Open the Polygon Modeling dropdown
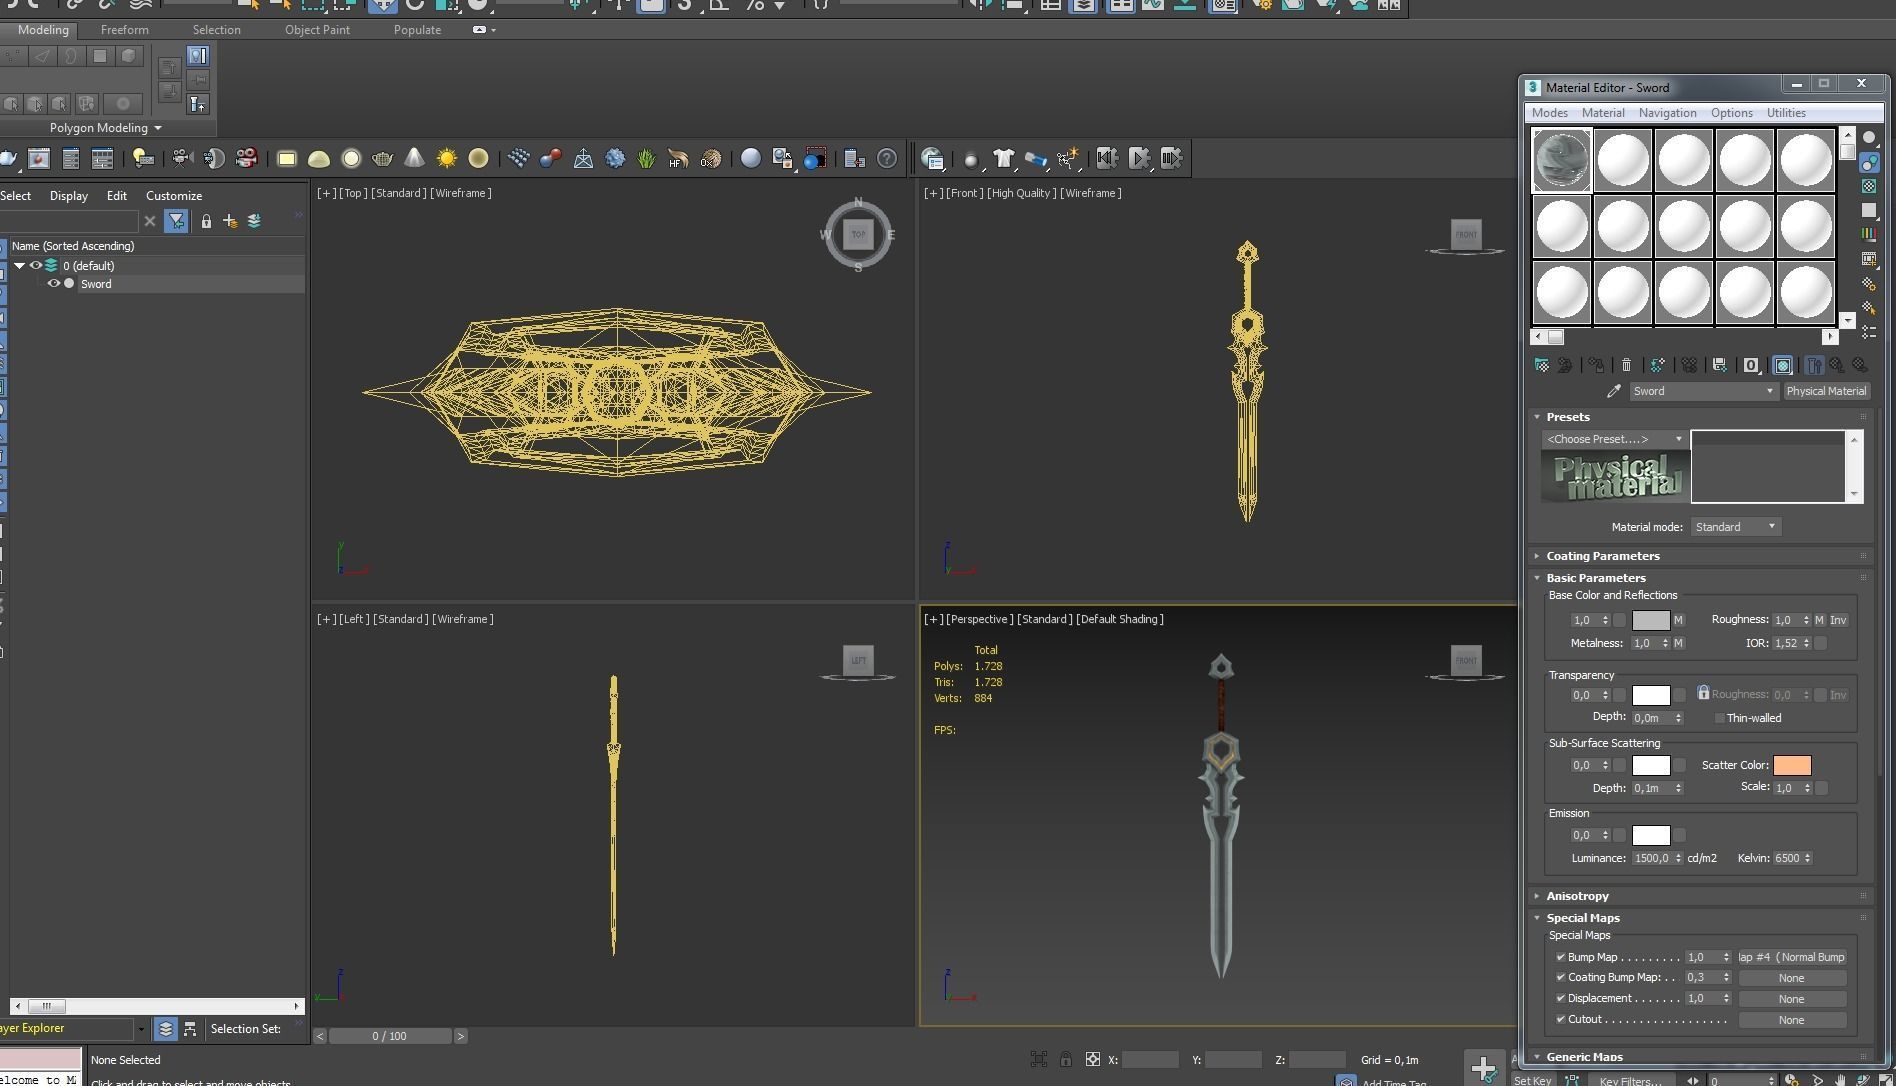The height and width of the screenshot is (1086, 1896). [105, 128]
